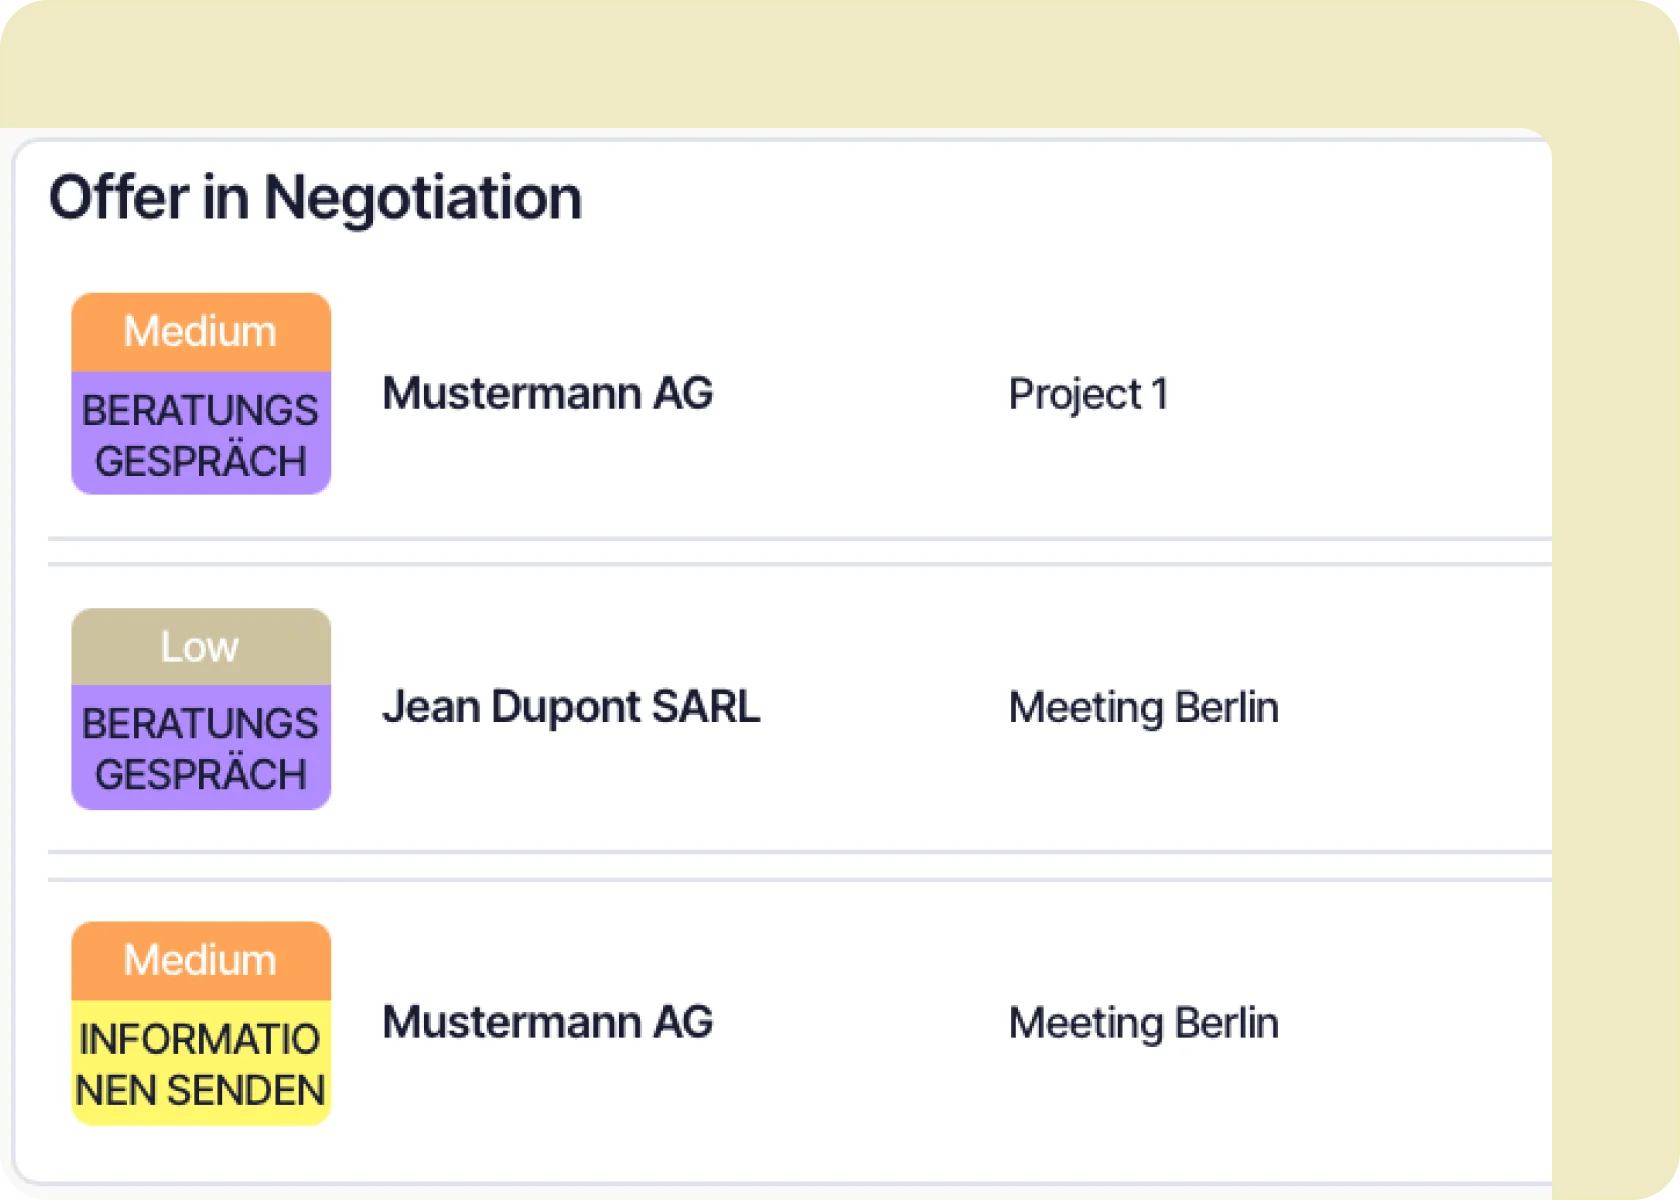Select Meeting Berlin in the bottom row
This screenshot has height=1200, width=1680.
click(1143, 1023)
